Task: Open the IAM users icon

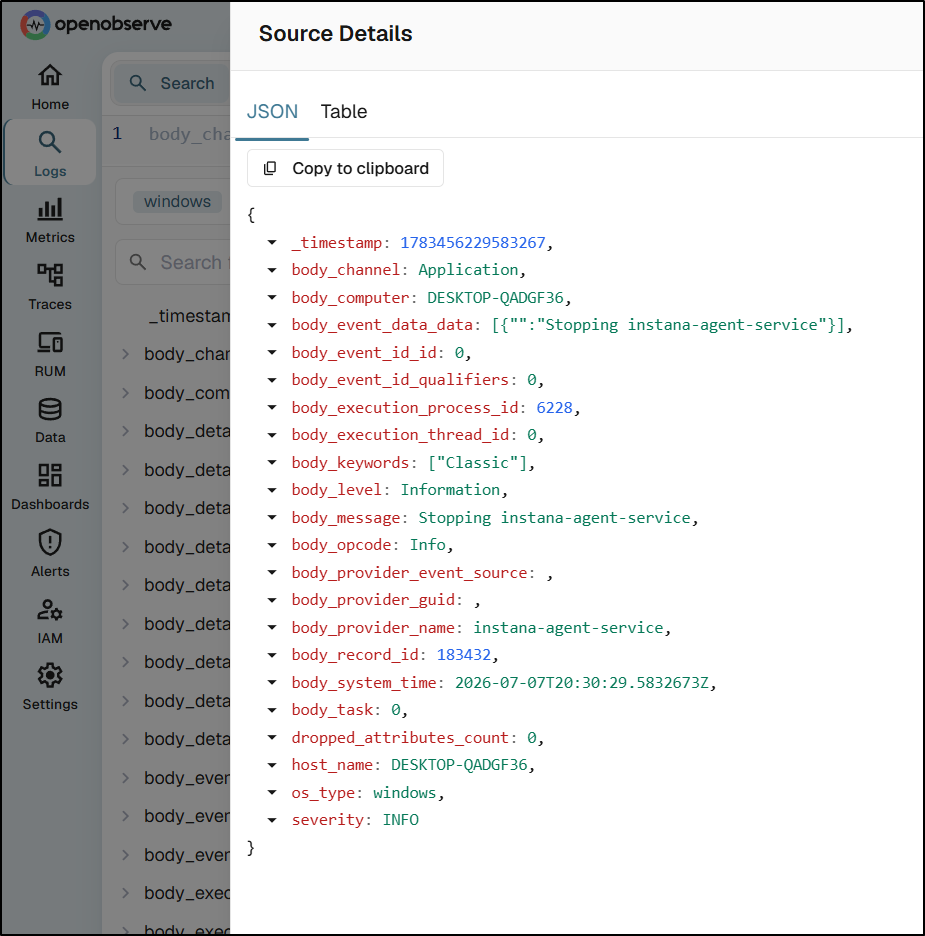Action: point(50,609)
